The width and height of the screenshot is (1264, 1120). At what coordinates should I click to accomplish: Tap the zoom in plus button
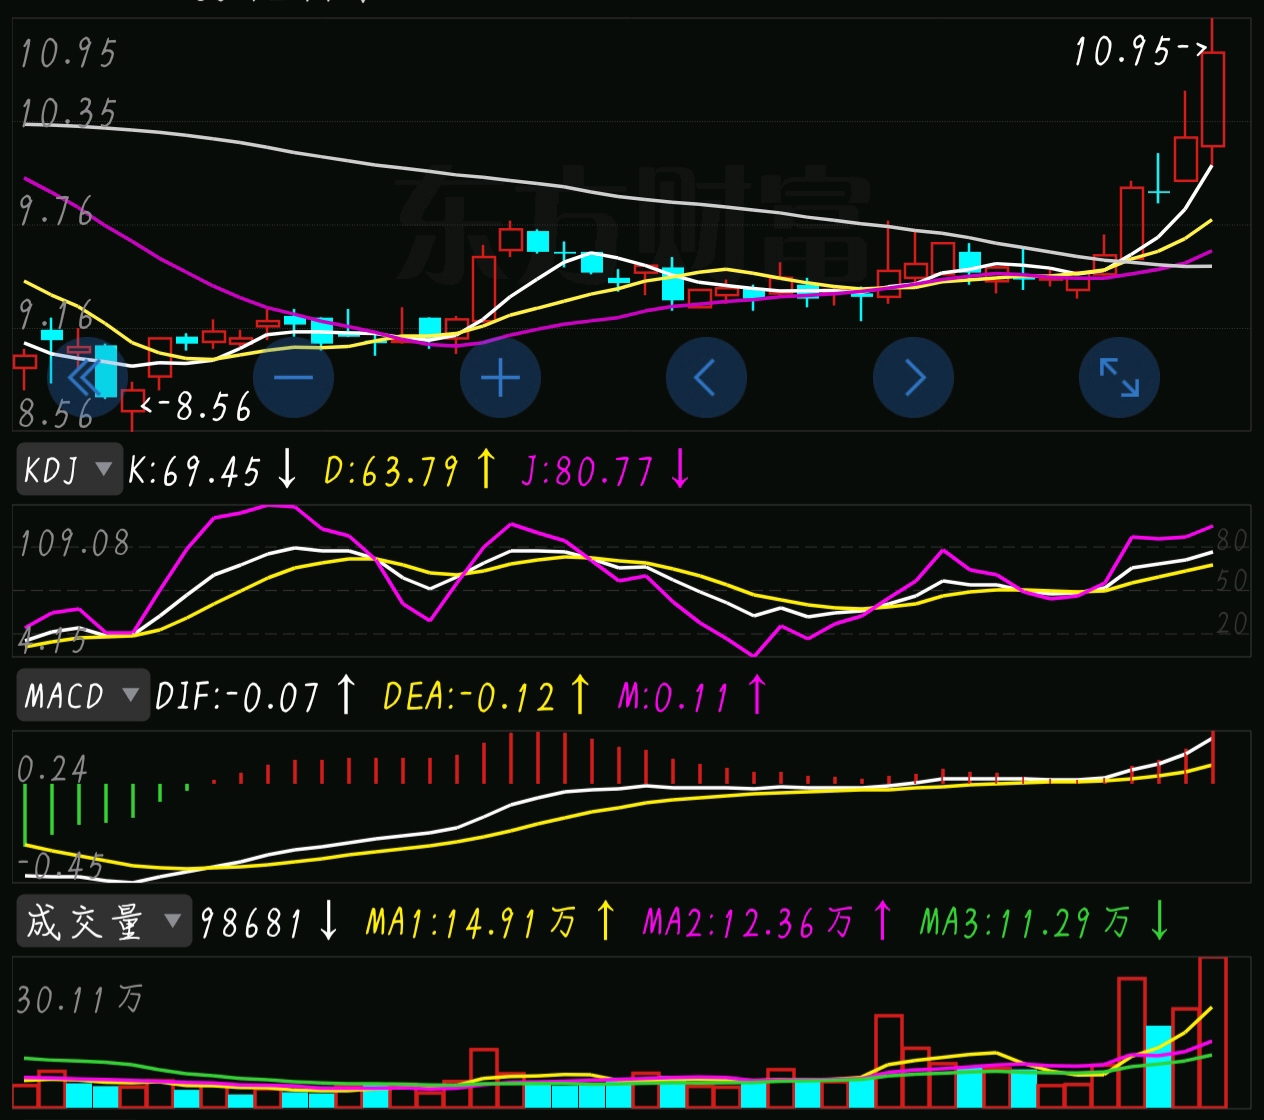tap(500, 378)
